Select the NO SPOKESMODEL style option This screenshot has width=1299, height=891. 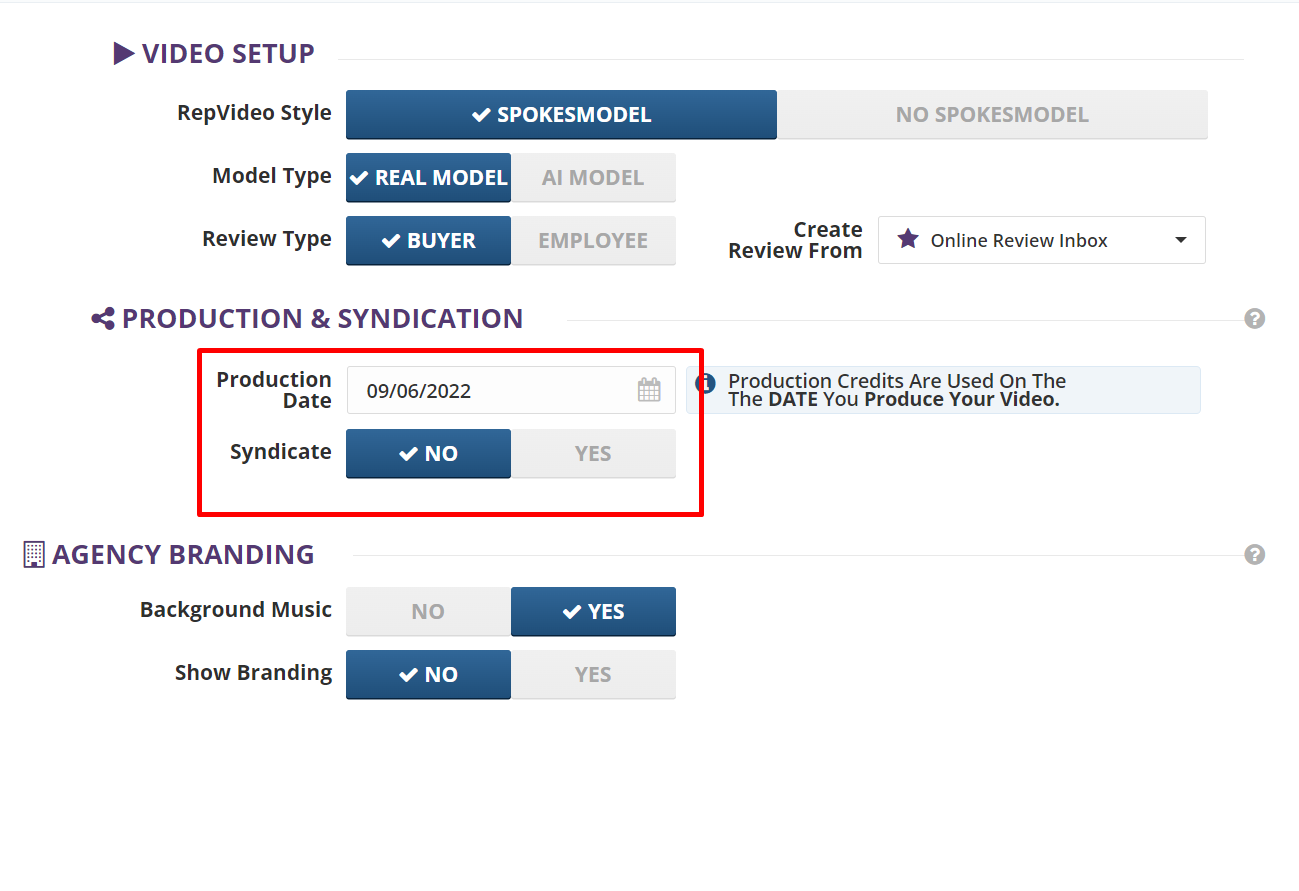[992, 115]
